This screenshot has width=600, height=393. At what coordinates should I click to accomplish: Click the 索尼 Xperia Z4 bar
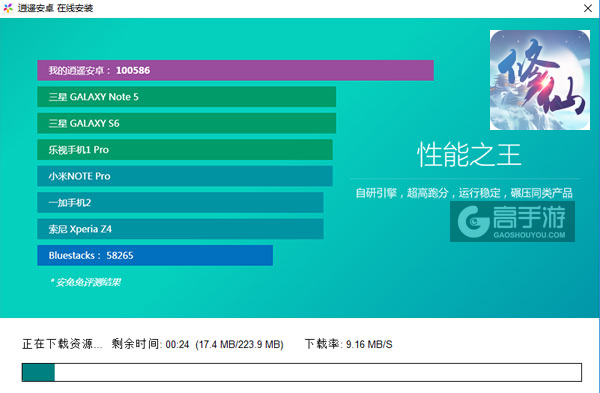pos(180,229)
